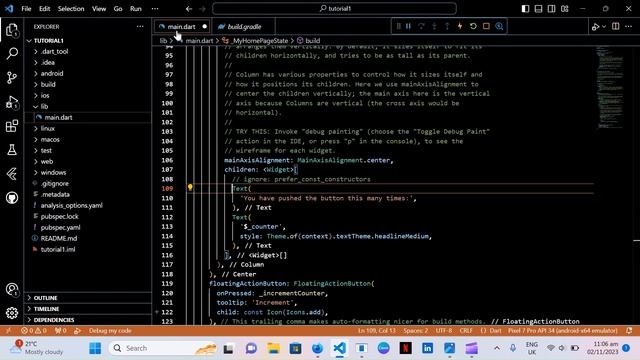
Task: Open Netflix from the taskbar
Action: pos(405,348)
